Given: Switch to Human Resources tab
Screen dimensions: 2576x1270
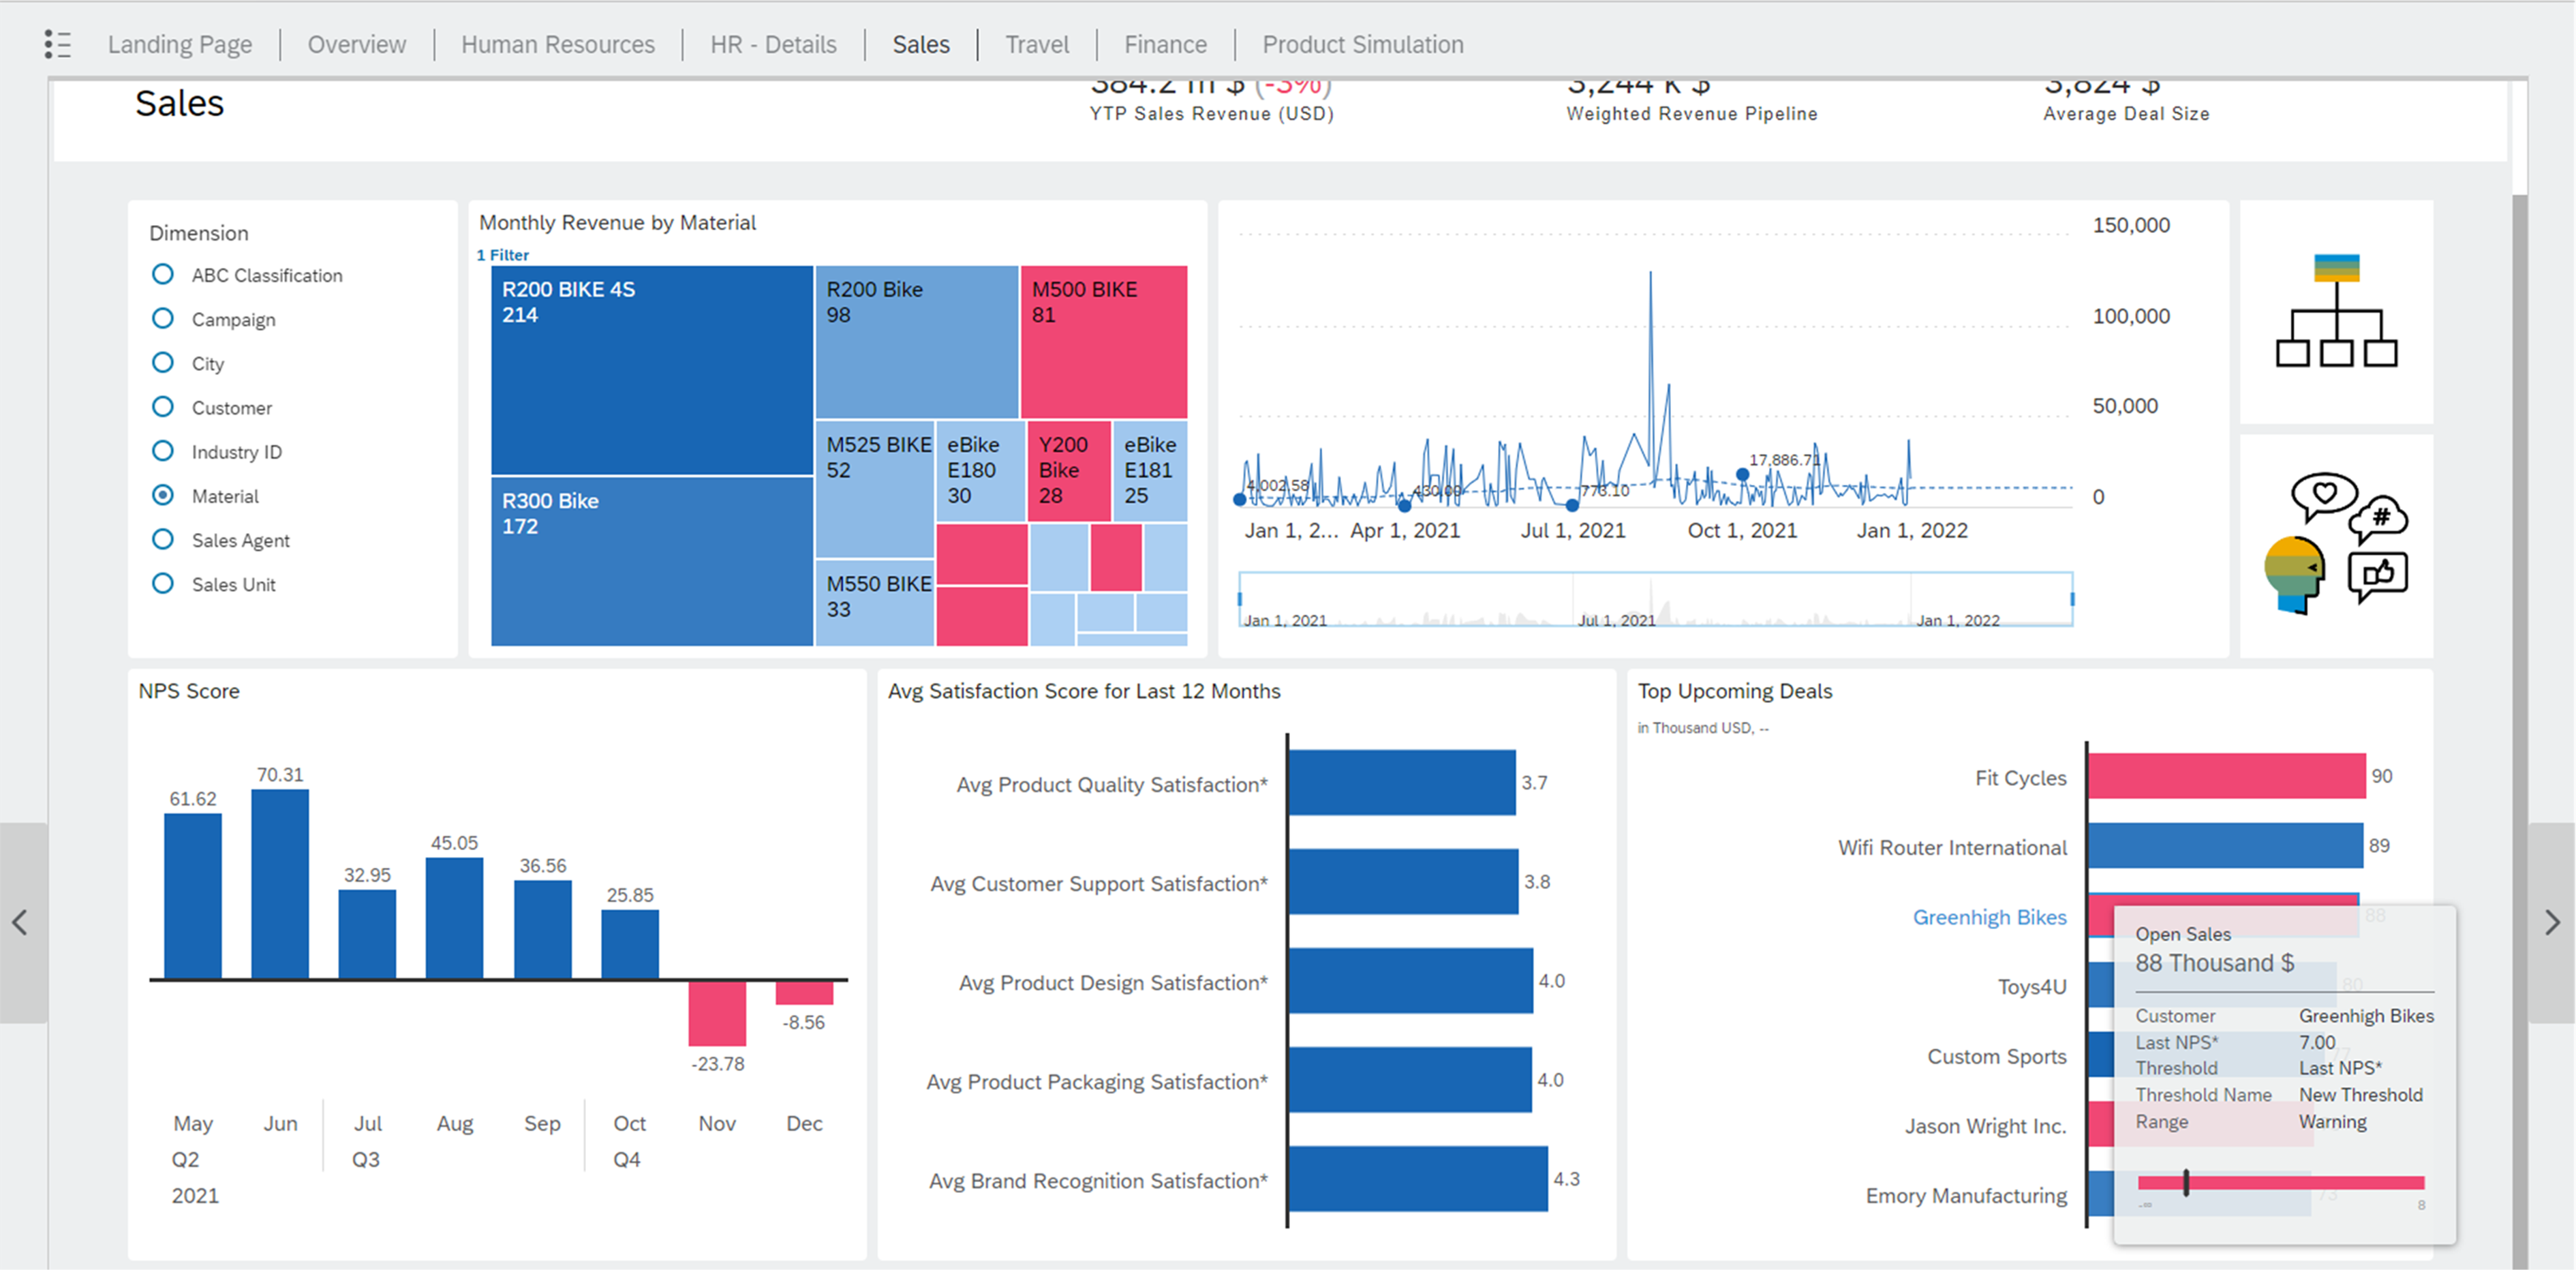Looking at the screenshot, I should pyautogui.click(x=558, y=44).
